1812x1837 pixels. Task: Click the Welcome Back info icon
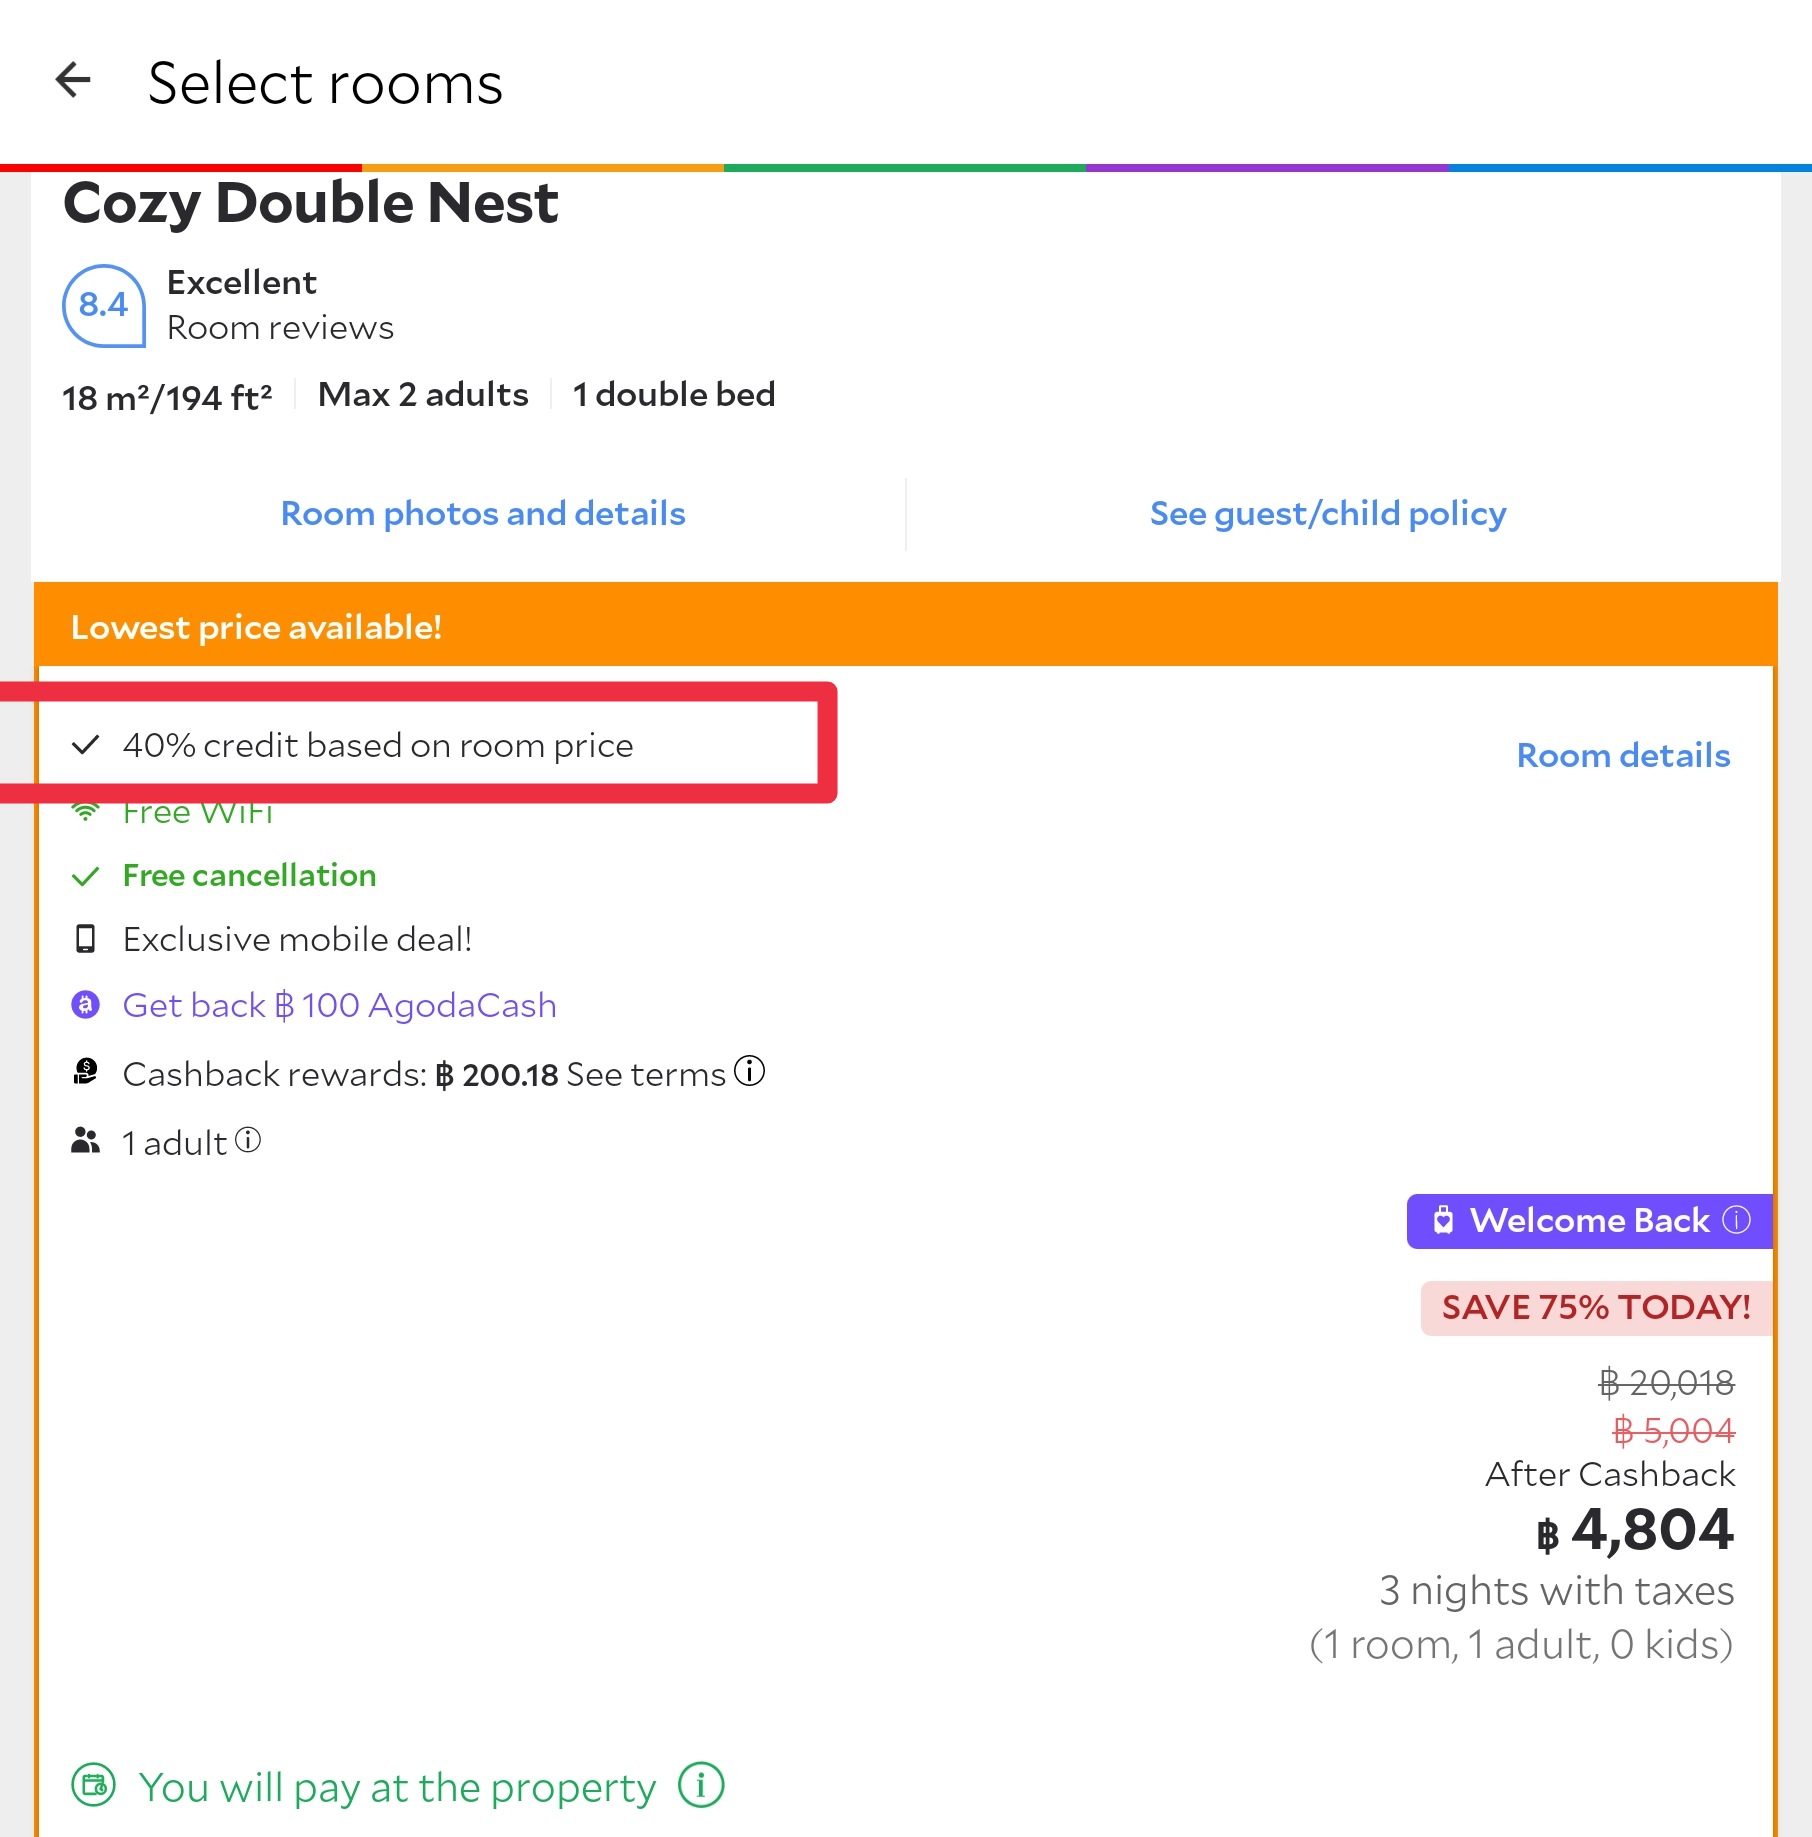(x=1736, y=1220)
